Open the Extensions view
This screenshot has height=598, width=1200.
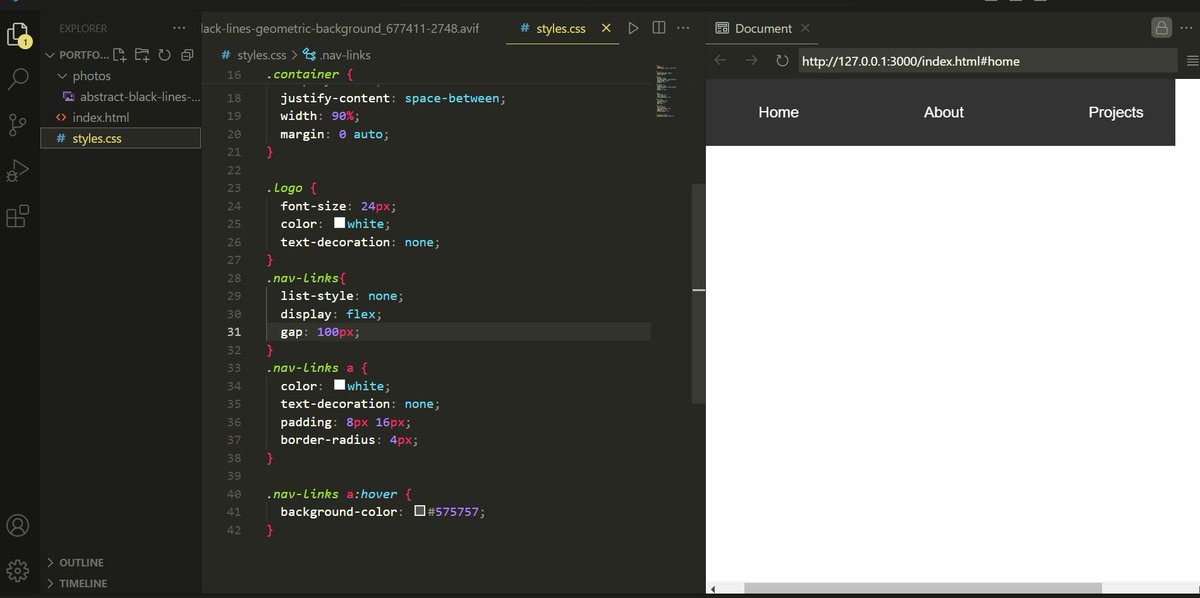(17, 216)
